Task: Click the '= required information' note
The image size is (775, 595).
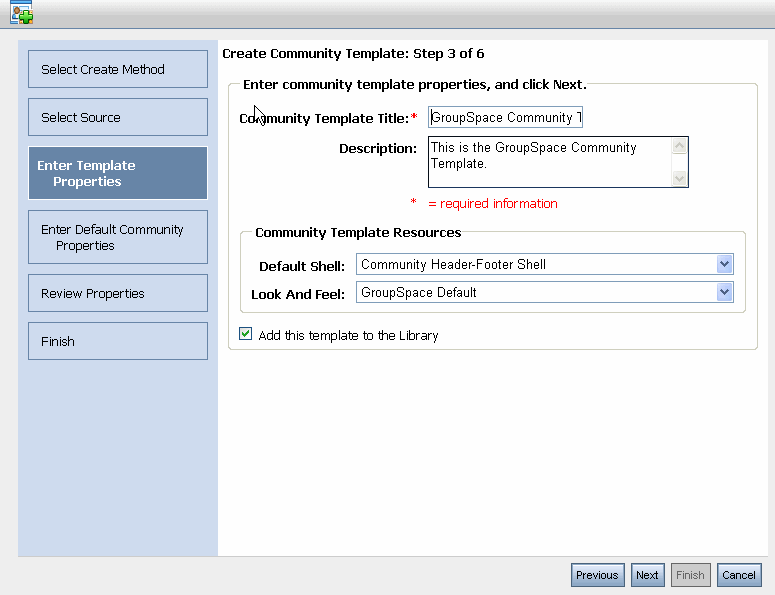Action: tap(493, 204)
